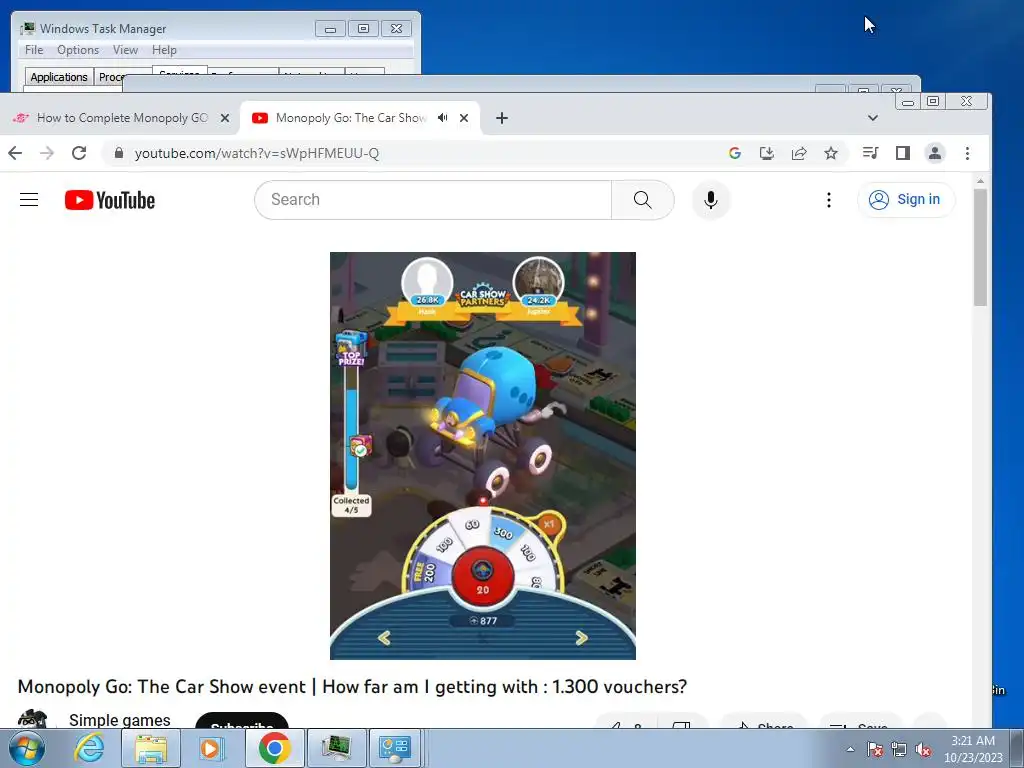Open Windows Media Player from taskbar
1024x768 pixels.
coord(212,748)
